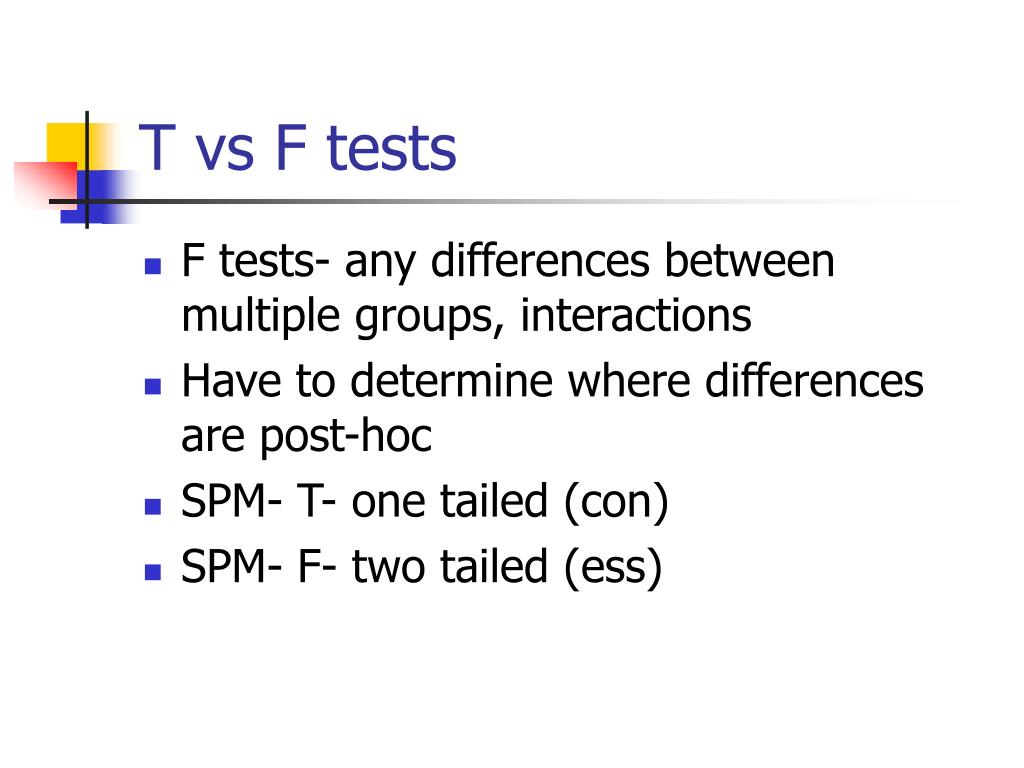Viewport: 1024px width, 768px height.
Task: Click the bullet marker before 'SPM- F-'
Action: [x=153, y=572]
